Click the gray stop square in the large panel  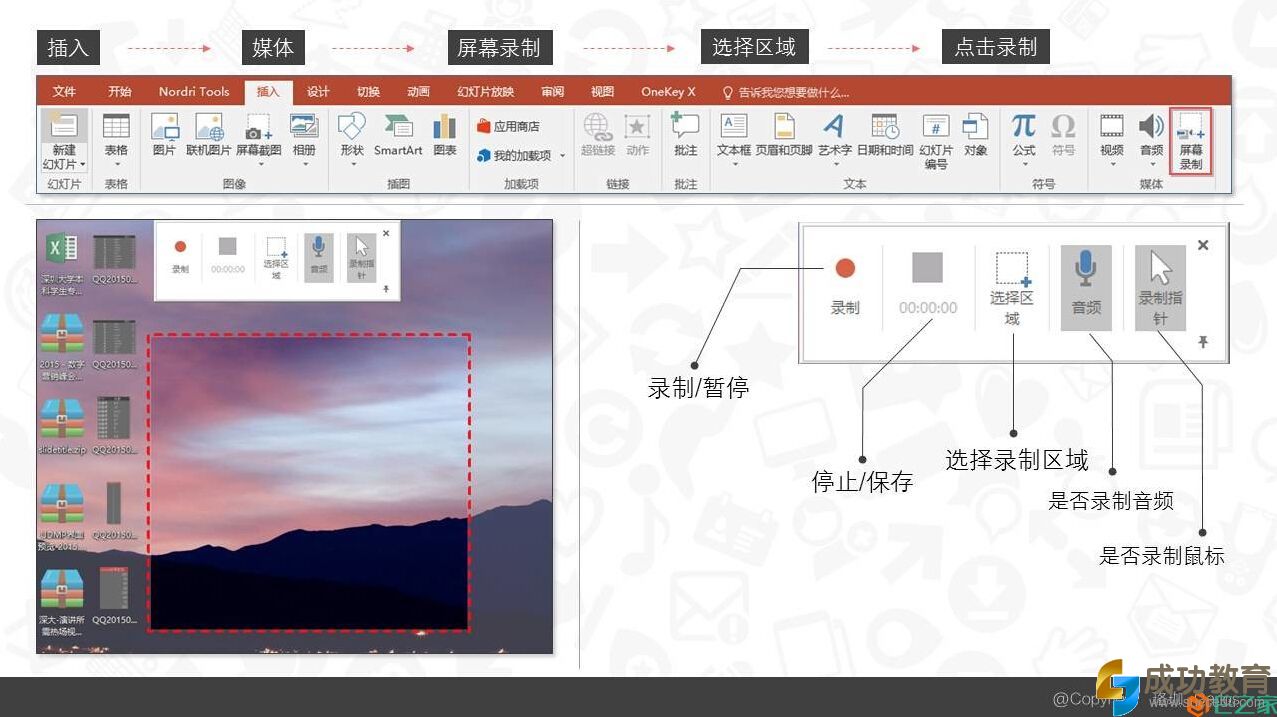(927, 268)
